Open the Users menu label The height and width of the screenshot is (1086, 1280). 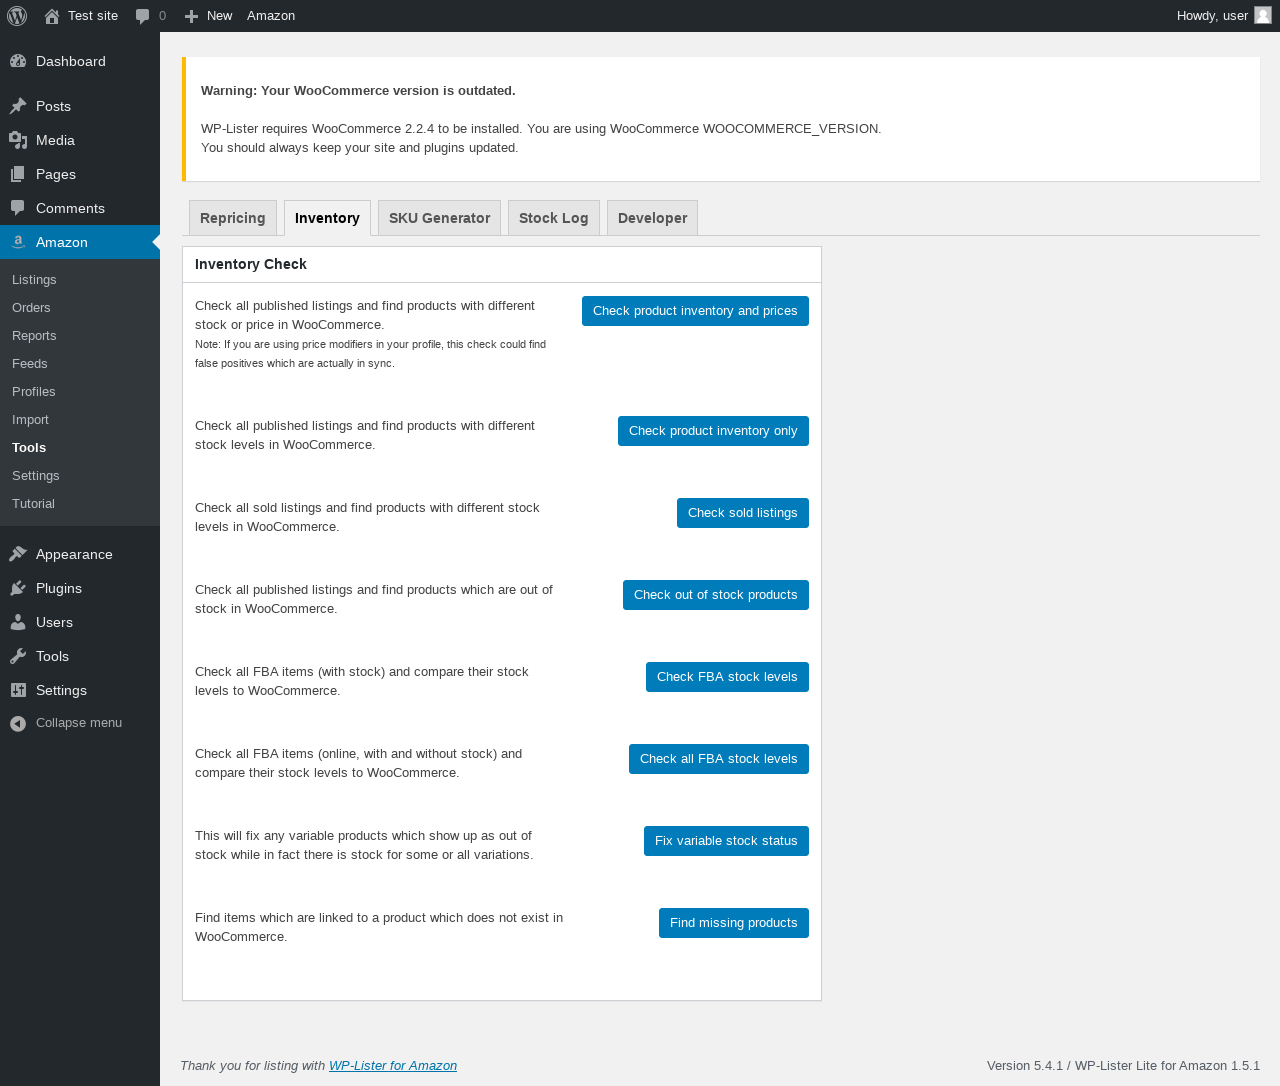(54, 622)
